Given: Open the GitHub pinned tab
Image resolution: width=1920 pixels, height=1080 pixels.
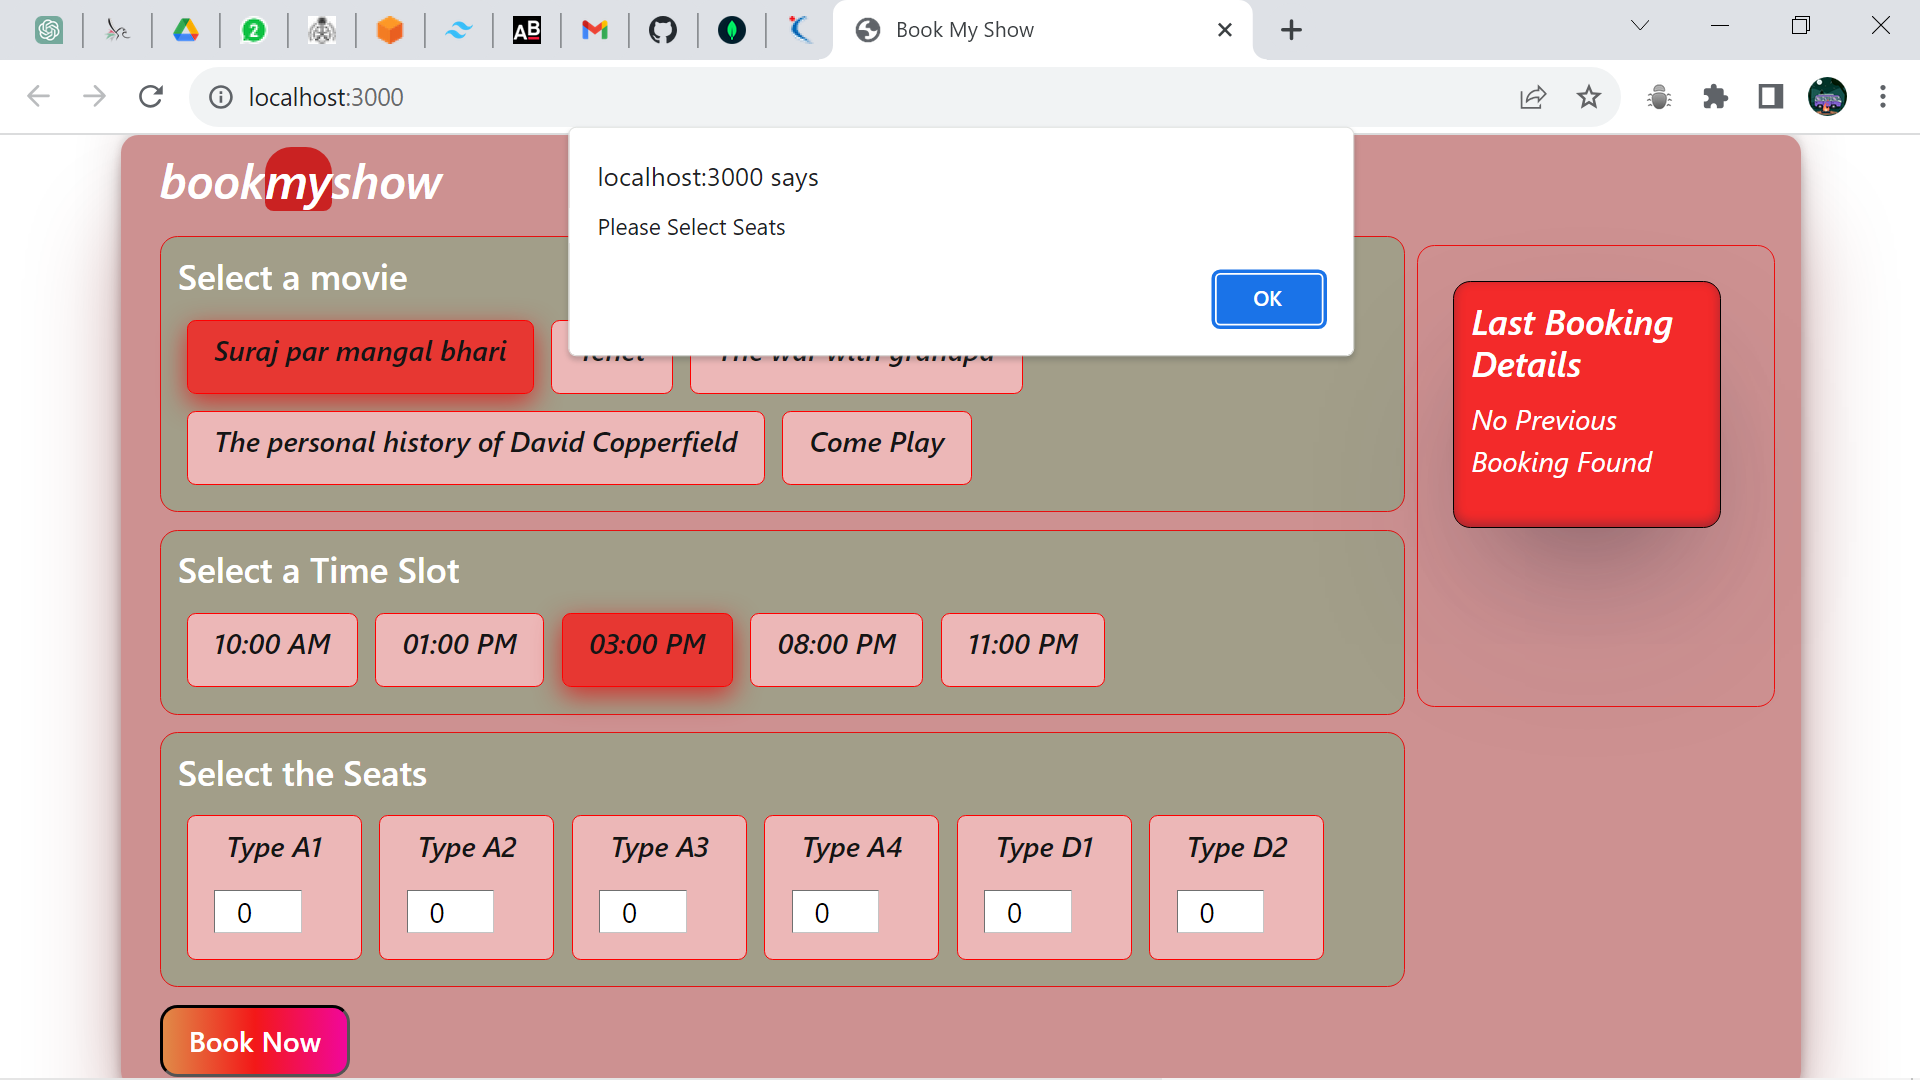Looking at the screenshot, I should [662, 30].
